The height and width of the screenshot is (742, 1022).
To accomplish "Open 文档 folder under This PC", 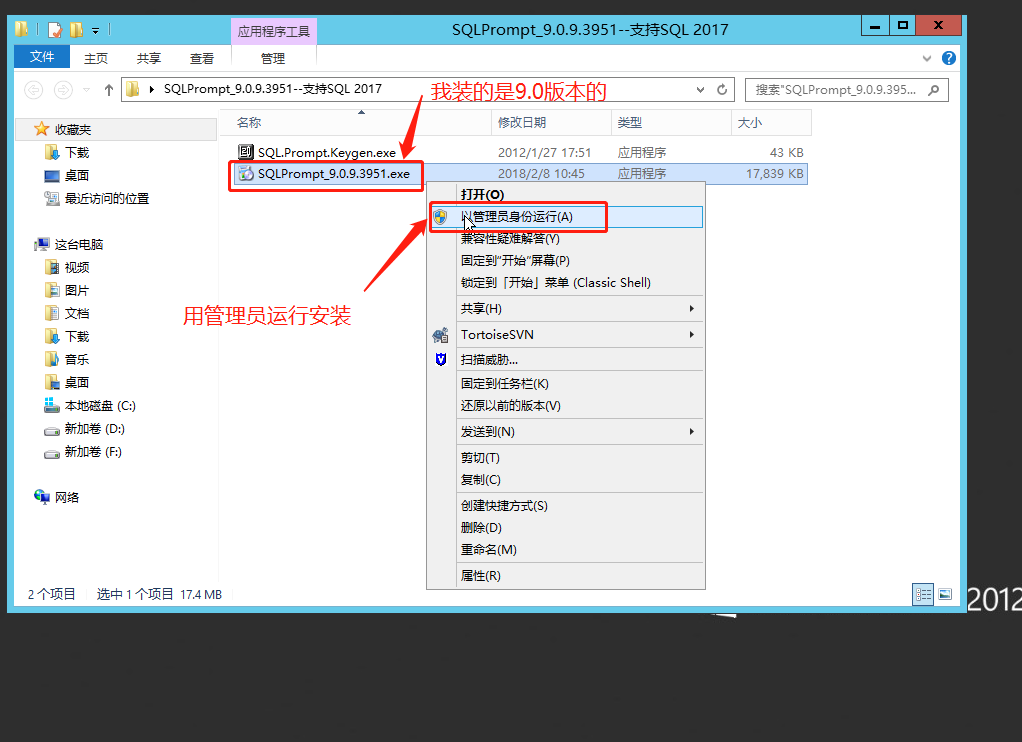I will (77, 314).
